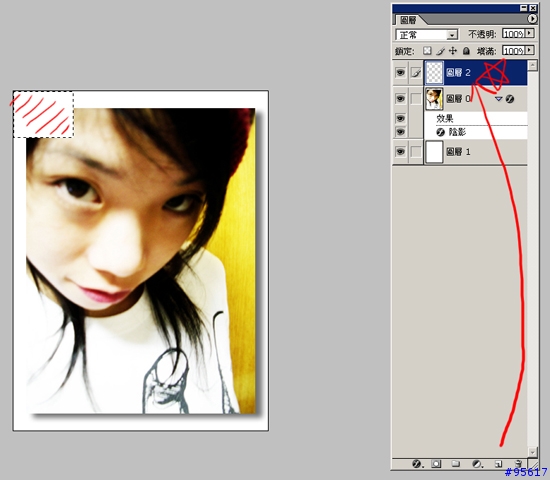Image resolution: width=550 pixels, height=480 pixels.
Task: Collapse effects list on 圖層 0
Action: coord(498,99)
